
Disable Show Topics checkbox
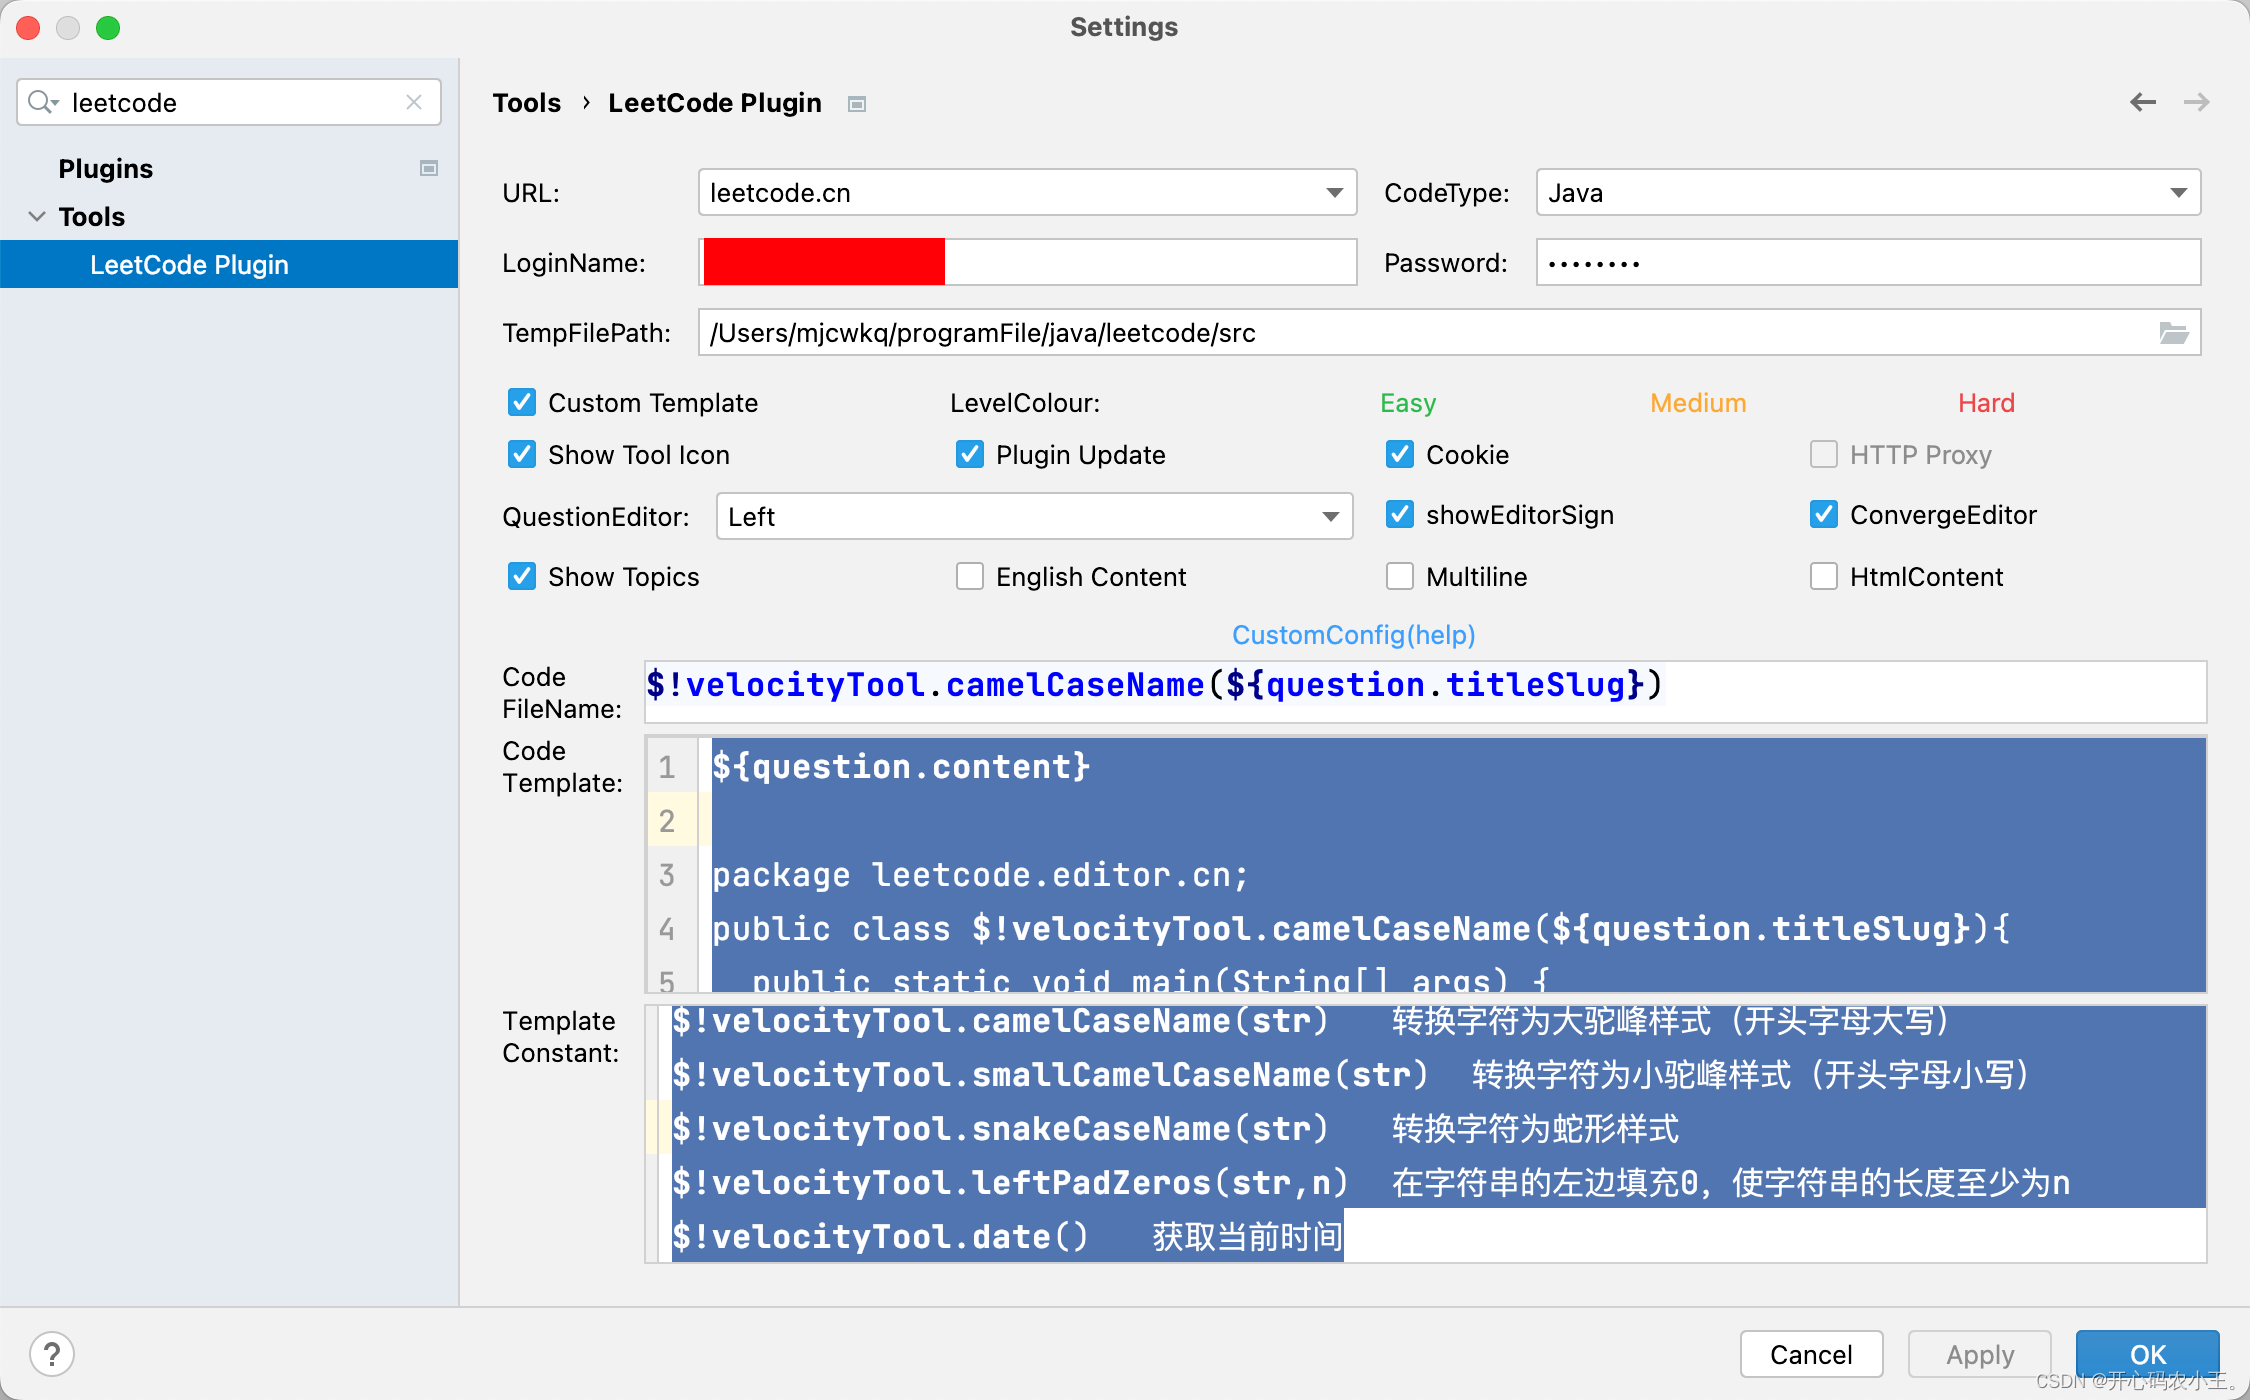(x=522, y=576)
